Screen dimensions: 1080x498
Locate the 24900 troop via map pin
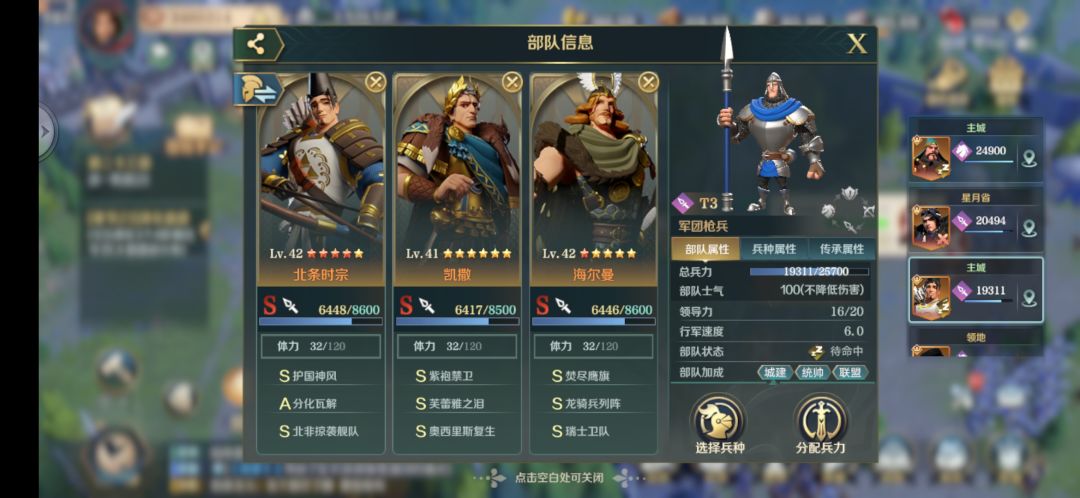(x=1029, y=159)
